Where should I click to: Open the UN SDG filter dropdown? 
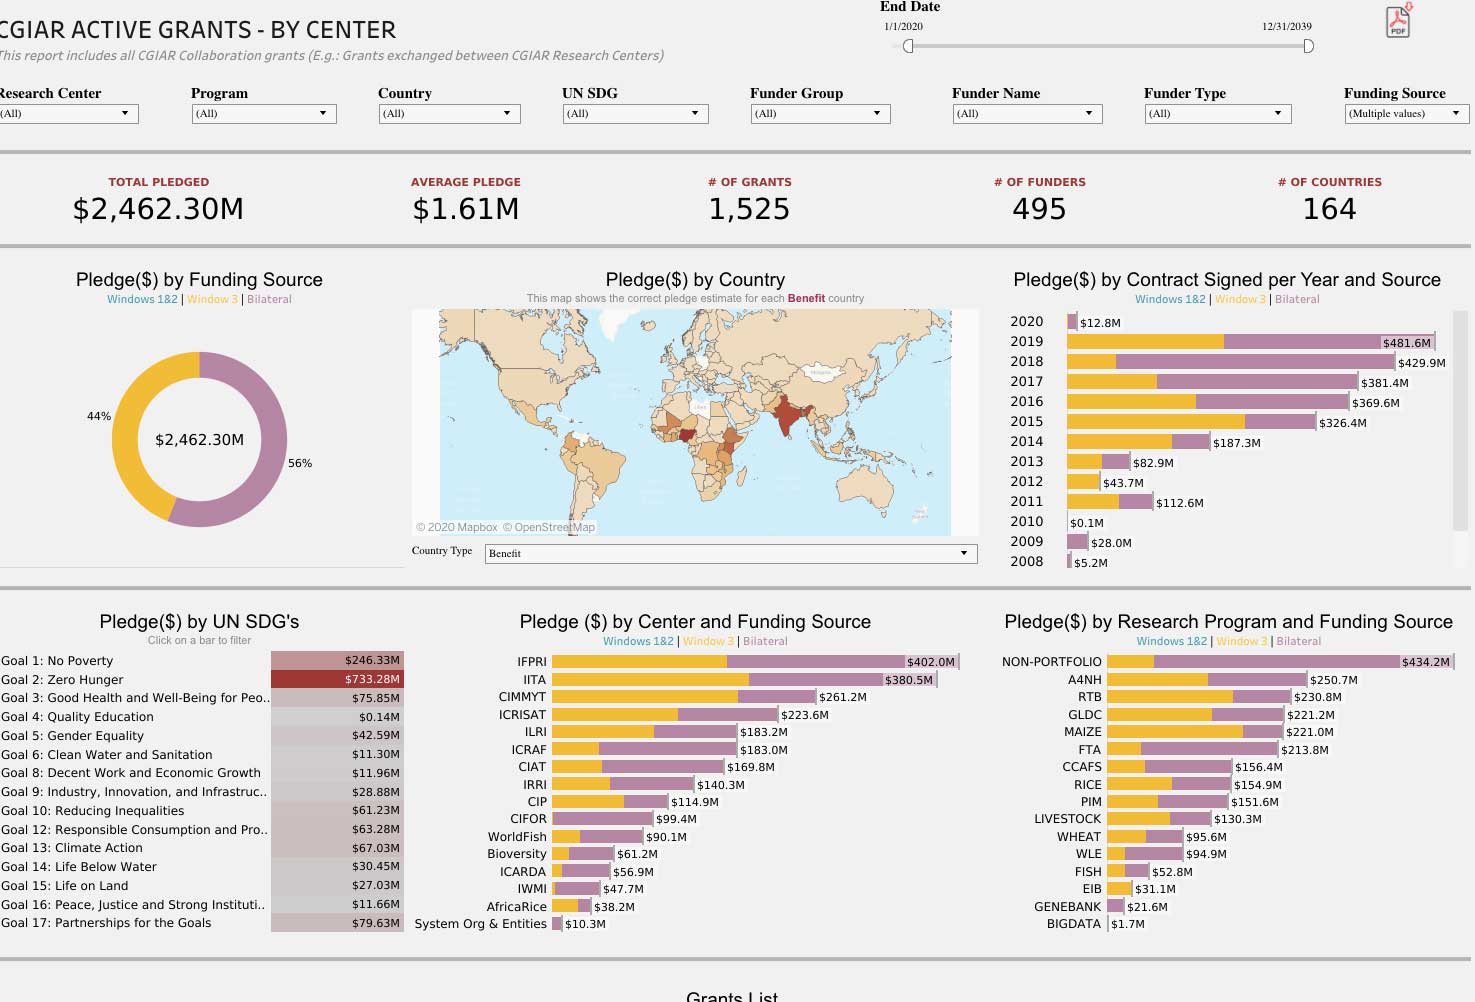click(696, 113)
